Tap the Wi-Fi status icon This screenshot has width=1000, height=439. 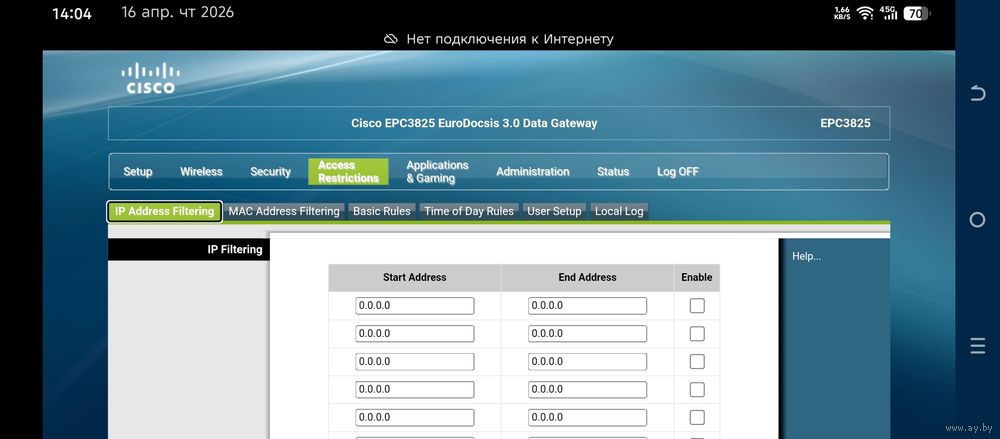point(865,13)
